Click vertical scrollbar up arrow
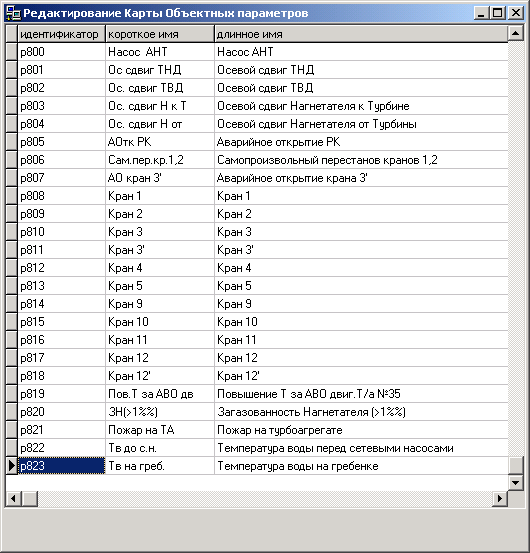The width and height of the screenshot is (530, 553). 516,34
